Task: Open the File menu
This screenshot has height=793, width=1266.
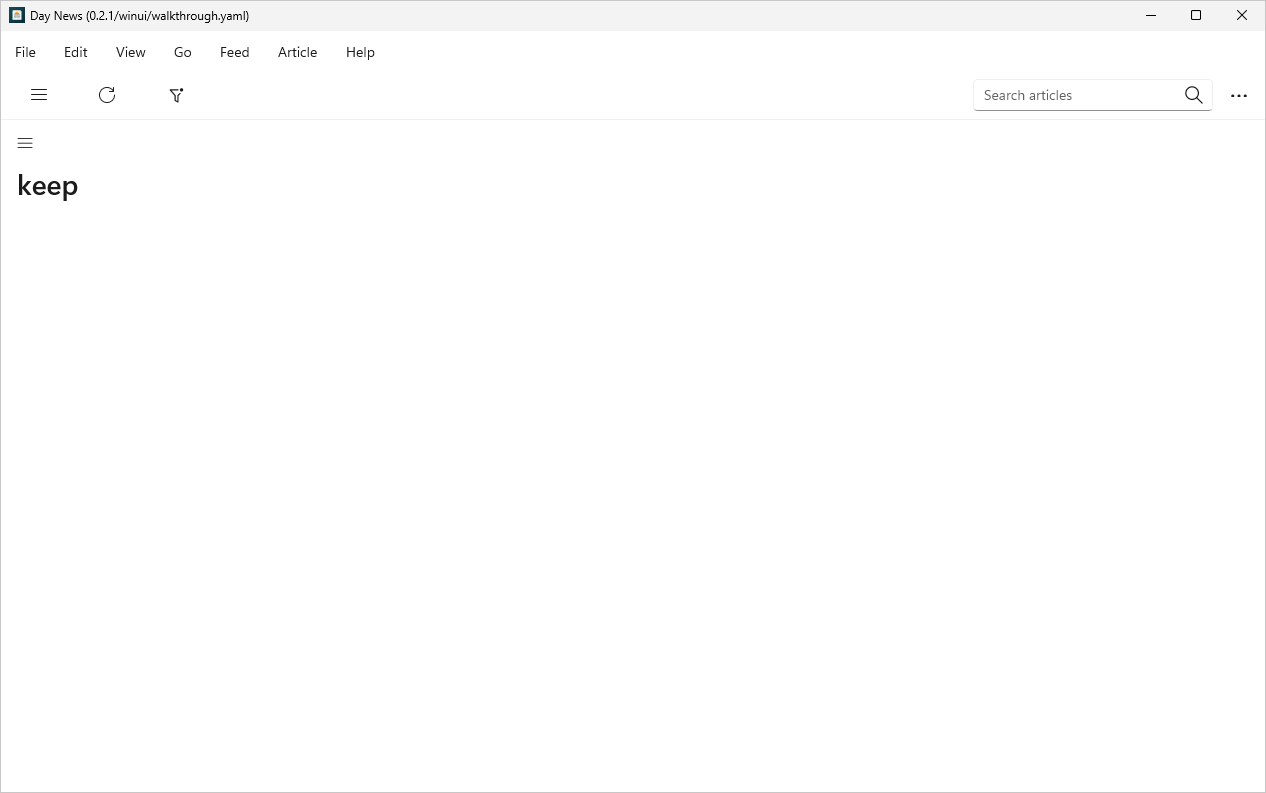Action: click(25, 52)
